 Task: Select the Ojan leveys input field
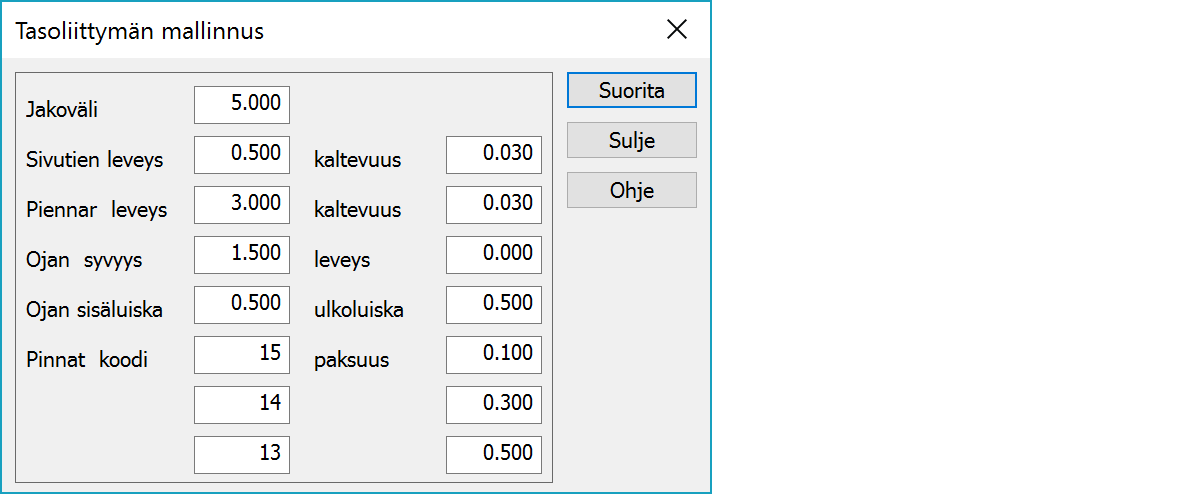(x=494, y=255)
